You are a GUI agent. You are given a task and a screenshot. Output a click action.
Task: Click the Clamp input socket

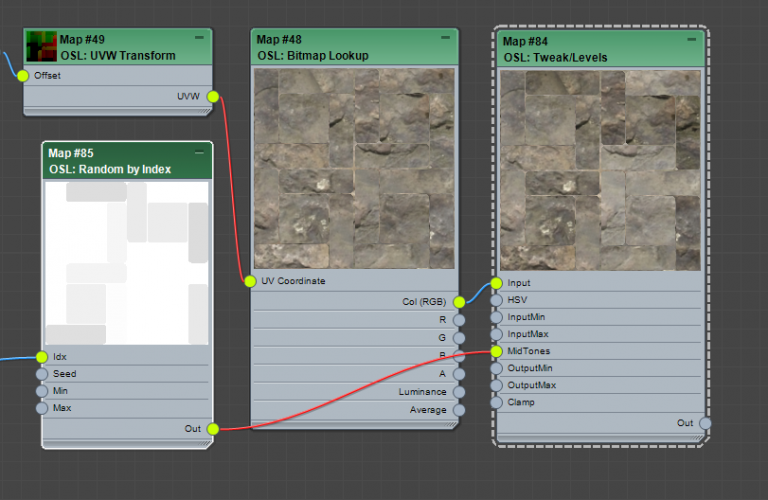point(496,402)
